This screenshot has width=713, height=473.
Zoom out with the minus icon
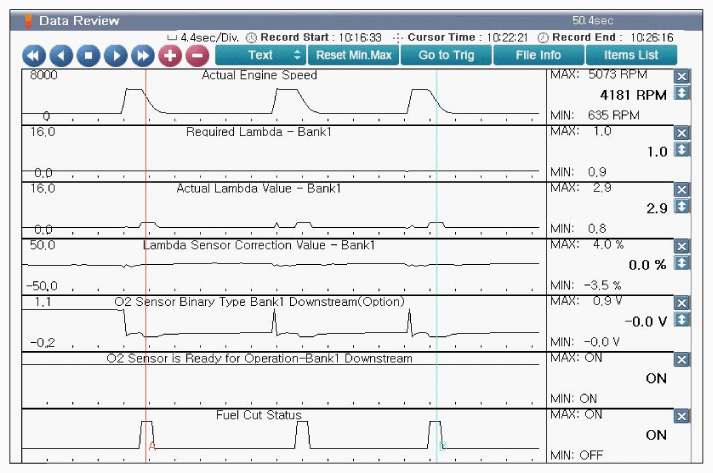(x=196, y=55)
